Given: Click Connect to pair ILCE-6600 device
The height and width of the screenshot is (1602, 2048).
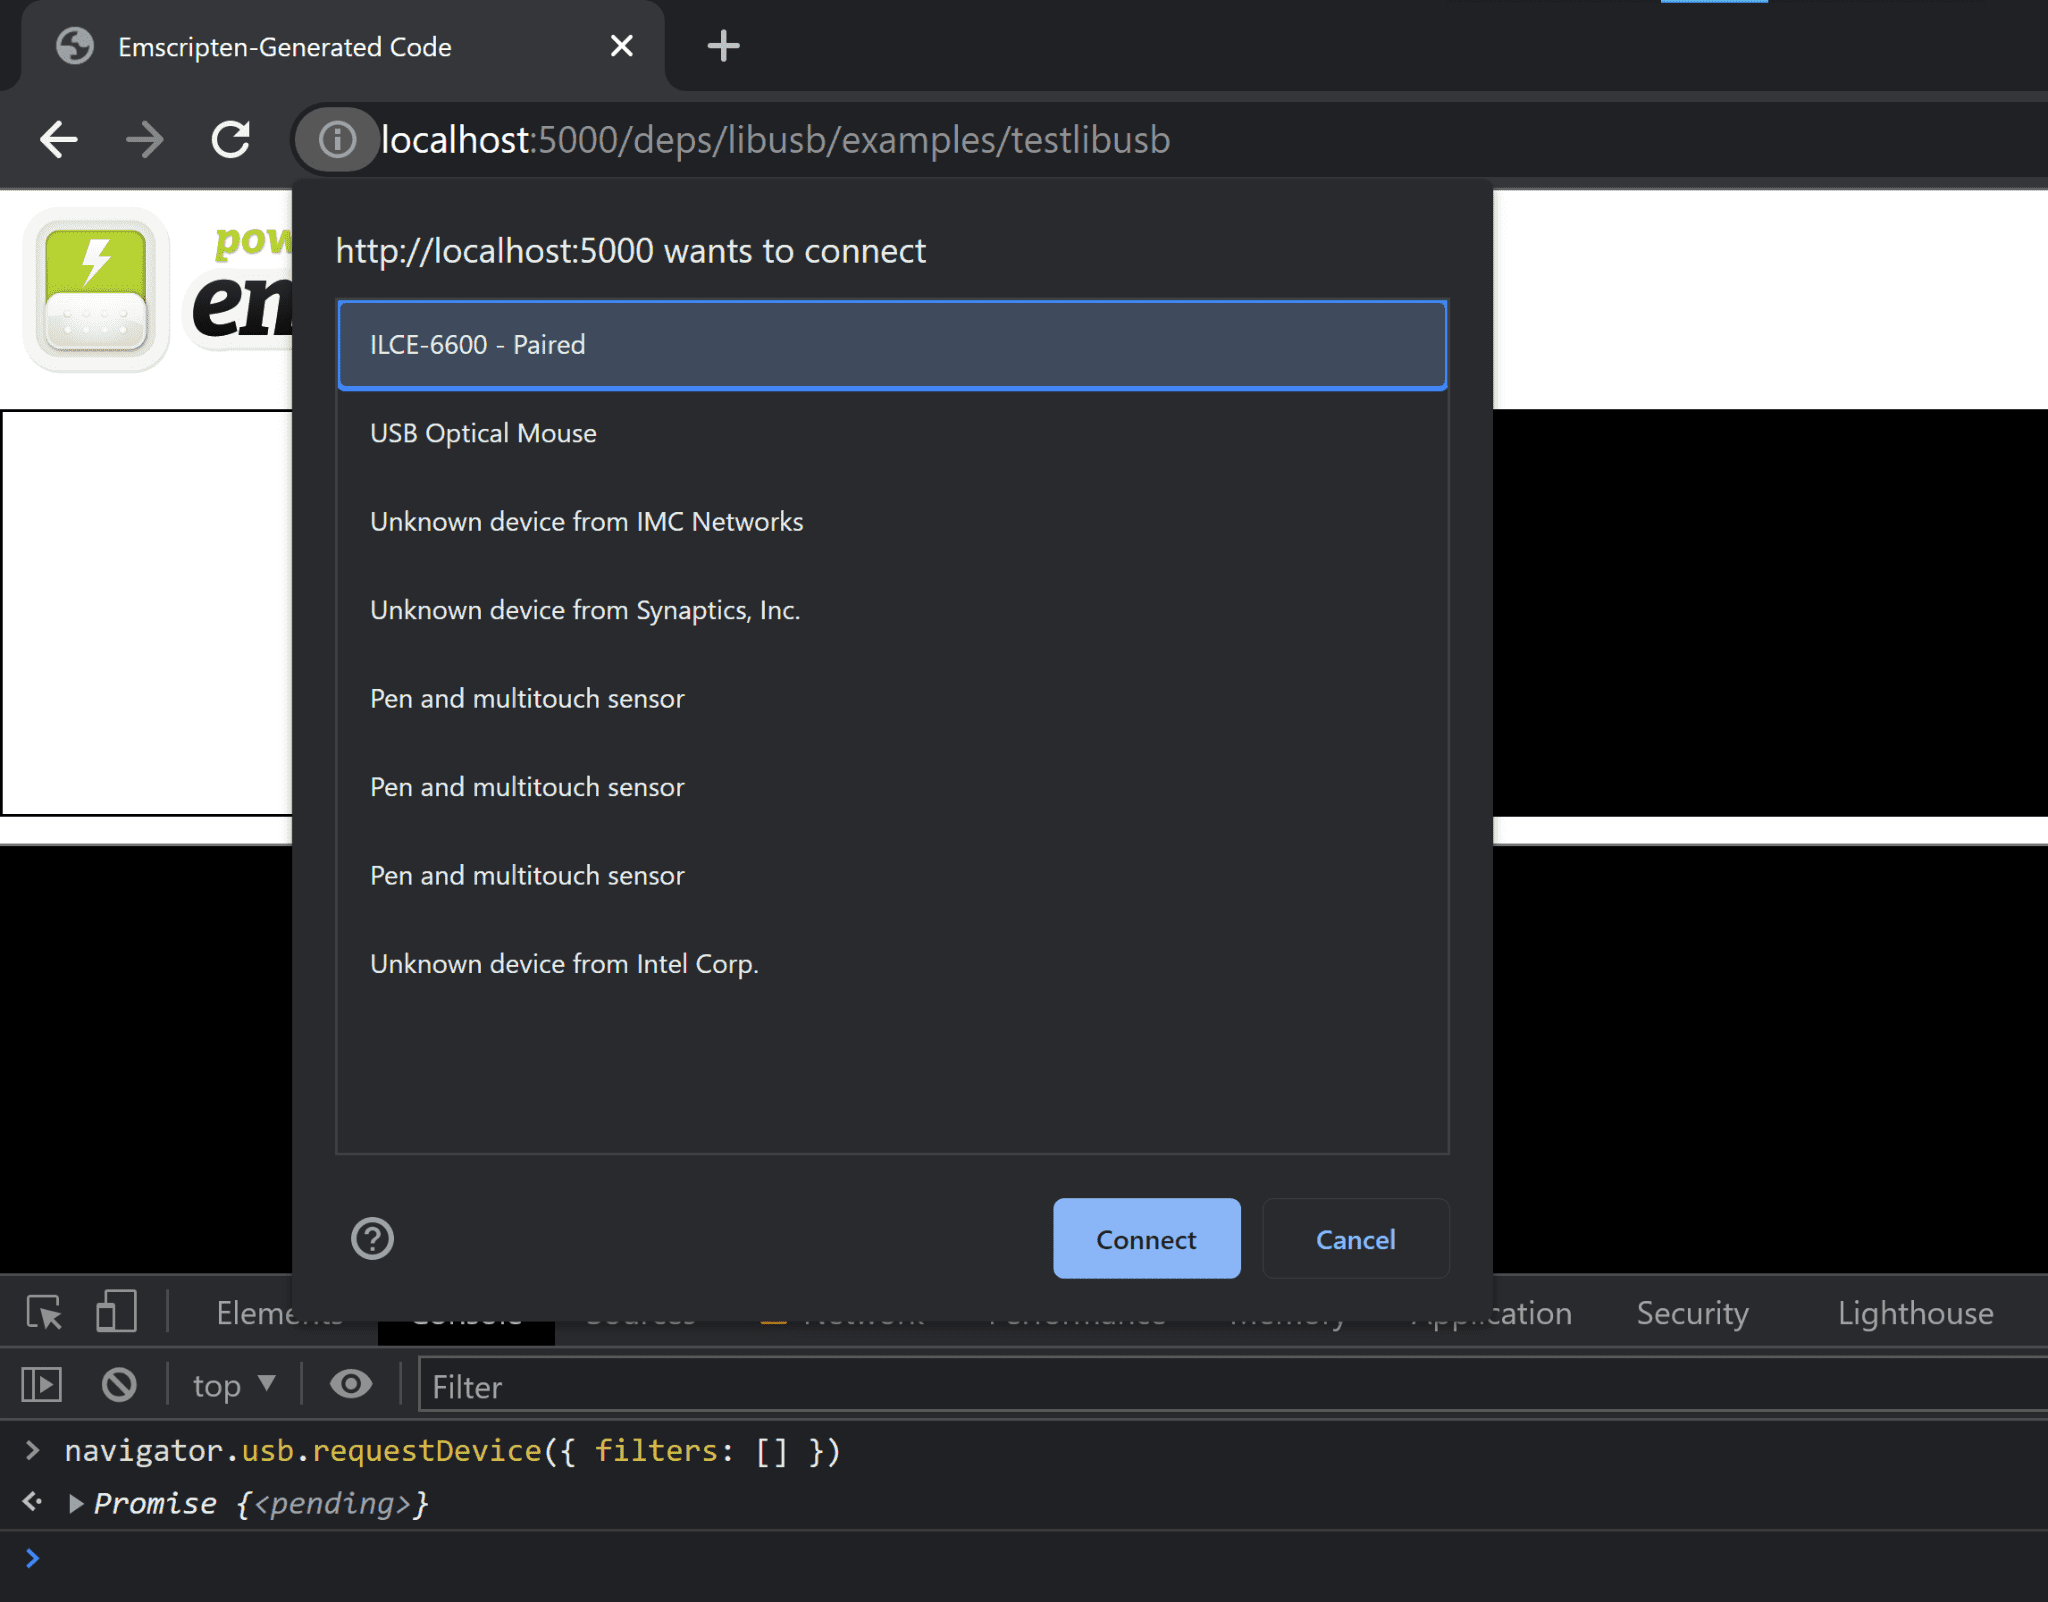Looking at the screenshot, I should [1145, 1238].
